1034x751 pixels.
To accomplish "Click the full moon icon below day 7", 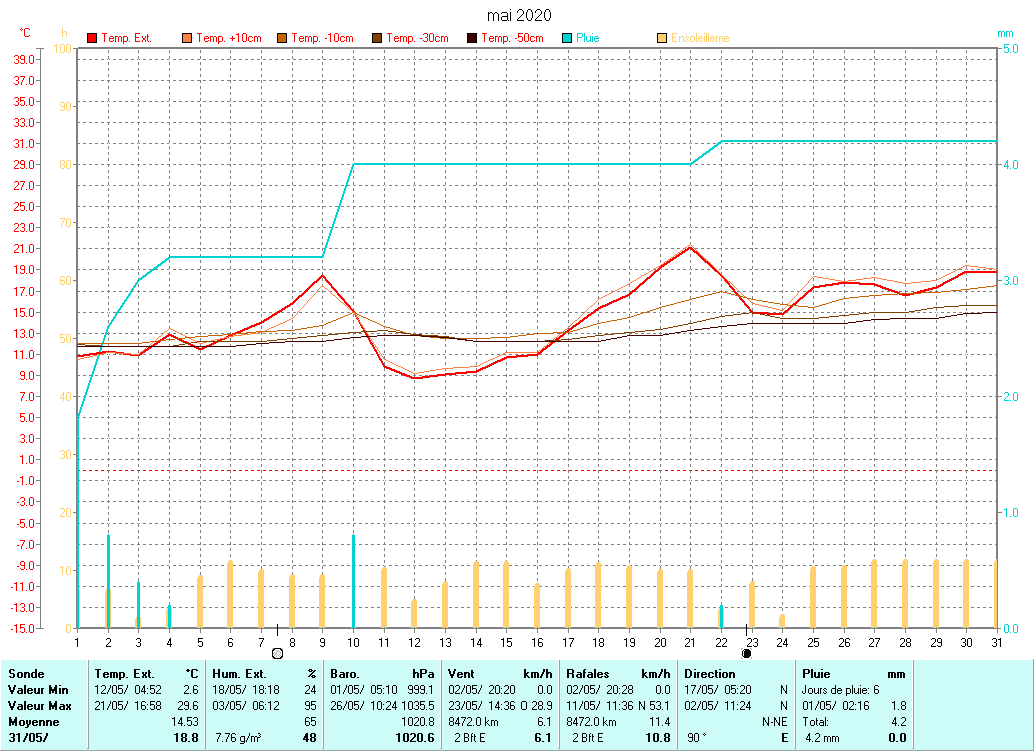I will [277, 653].
